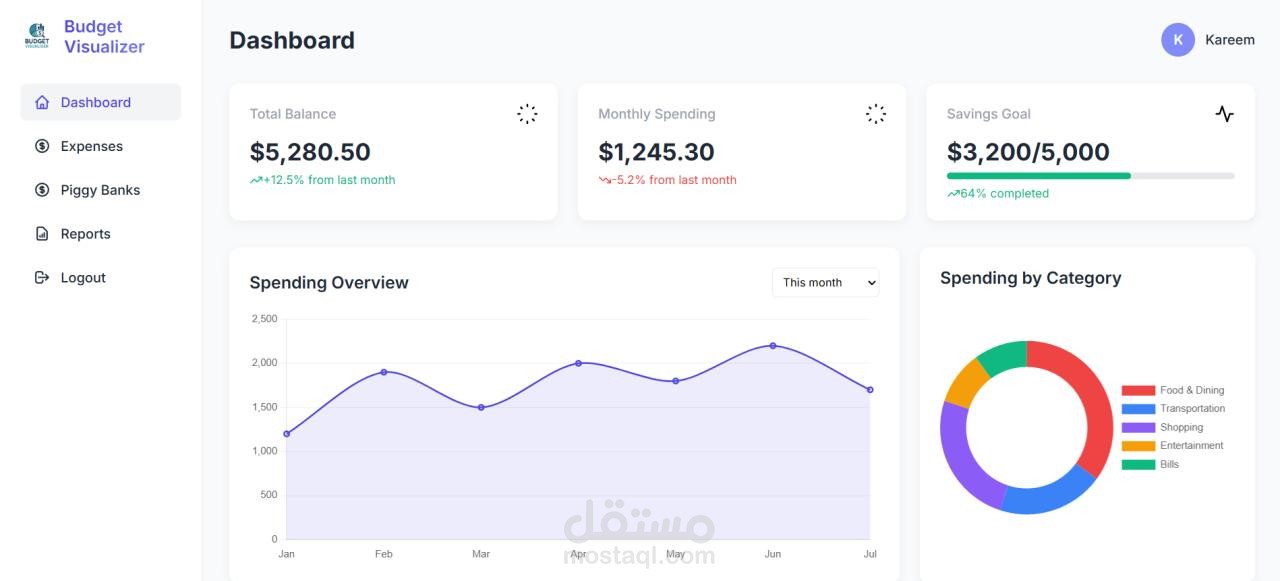This screenshot has width=1280, height=581.
Task: Click the Piggy Banks dollar icon
Action: 42,190
